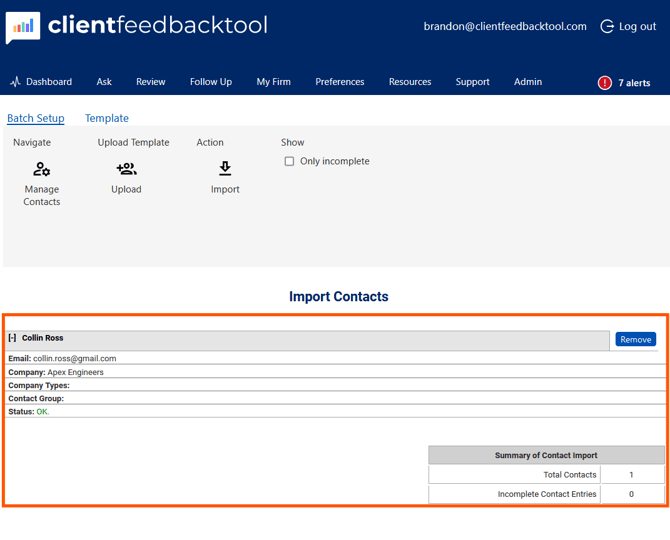Screen dimensions: 670x540
Task: Click the Contact Group field label
Action: (x=36, y=399)
